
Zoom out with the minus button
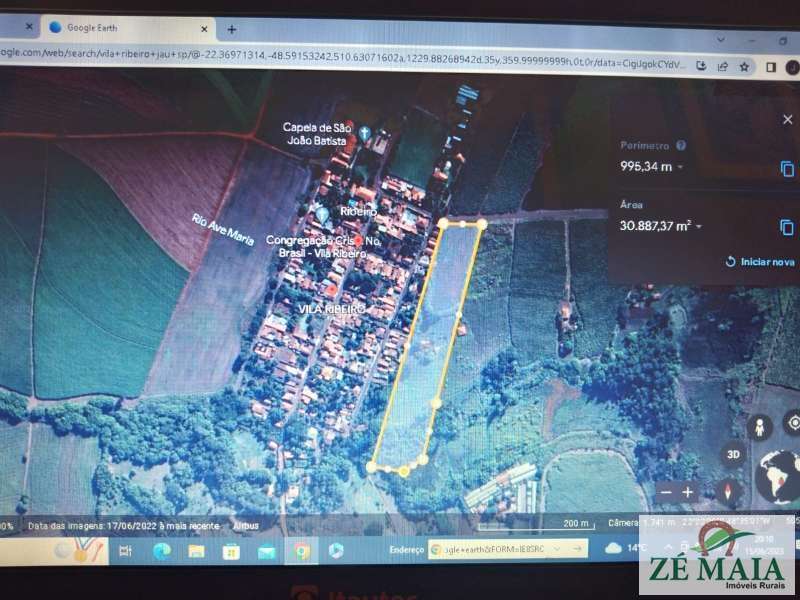666,492
